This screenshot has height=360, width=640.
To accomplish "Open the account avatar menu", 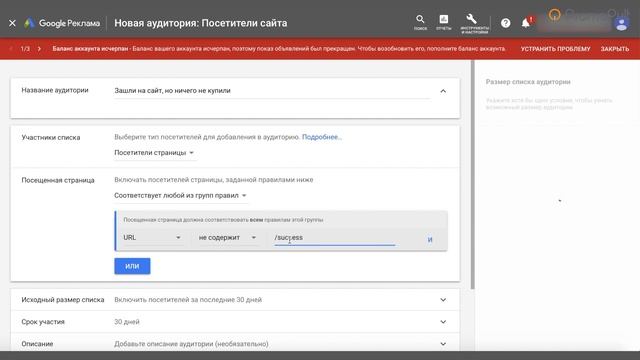I will tap(621, 24).
